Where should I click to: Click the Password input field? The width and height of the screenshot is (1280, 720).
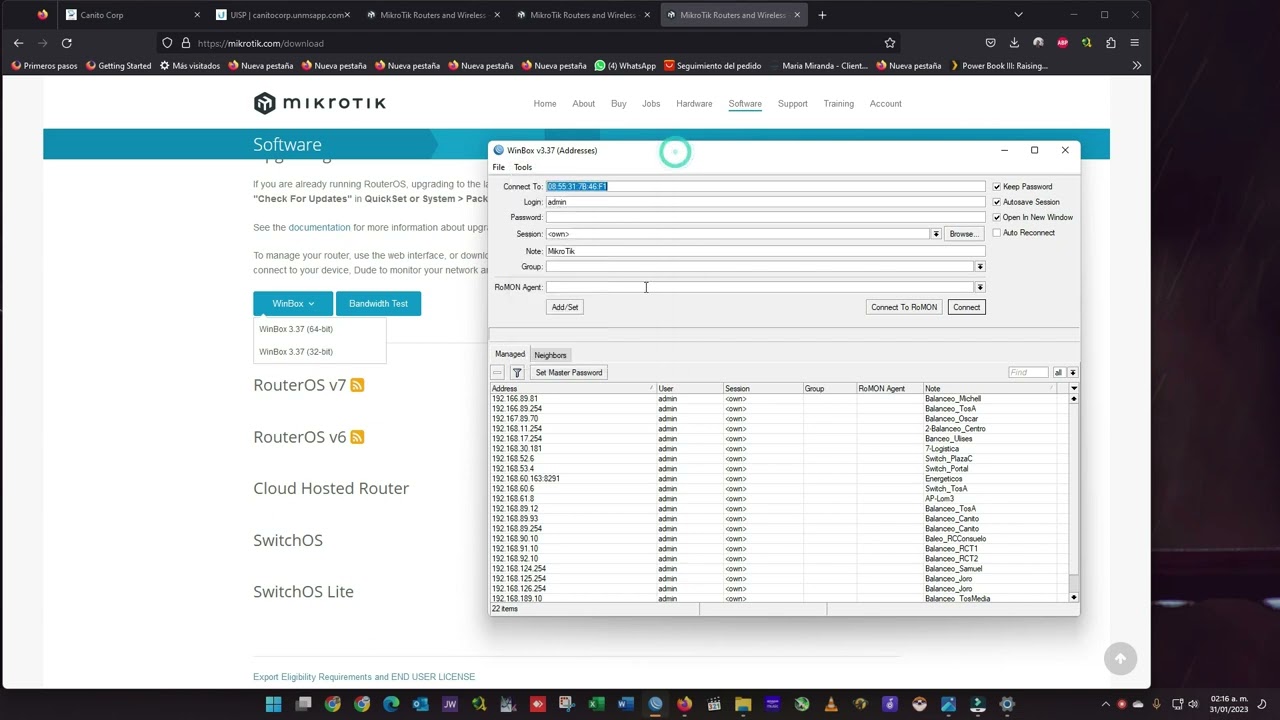coord(765,217)
